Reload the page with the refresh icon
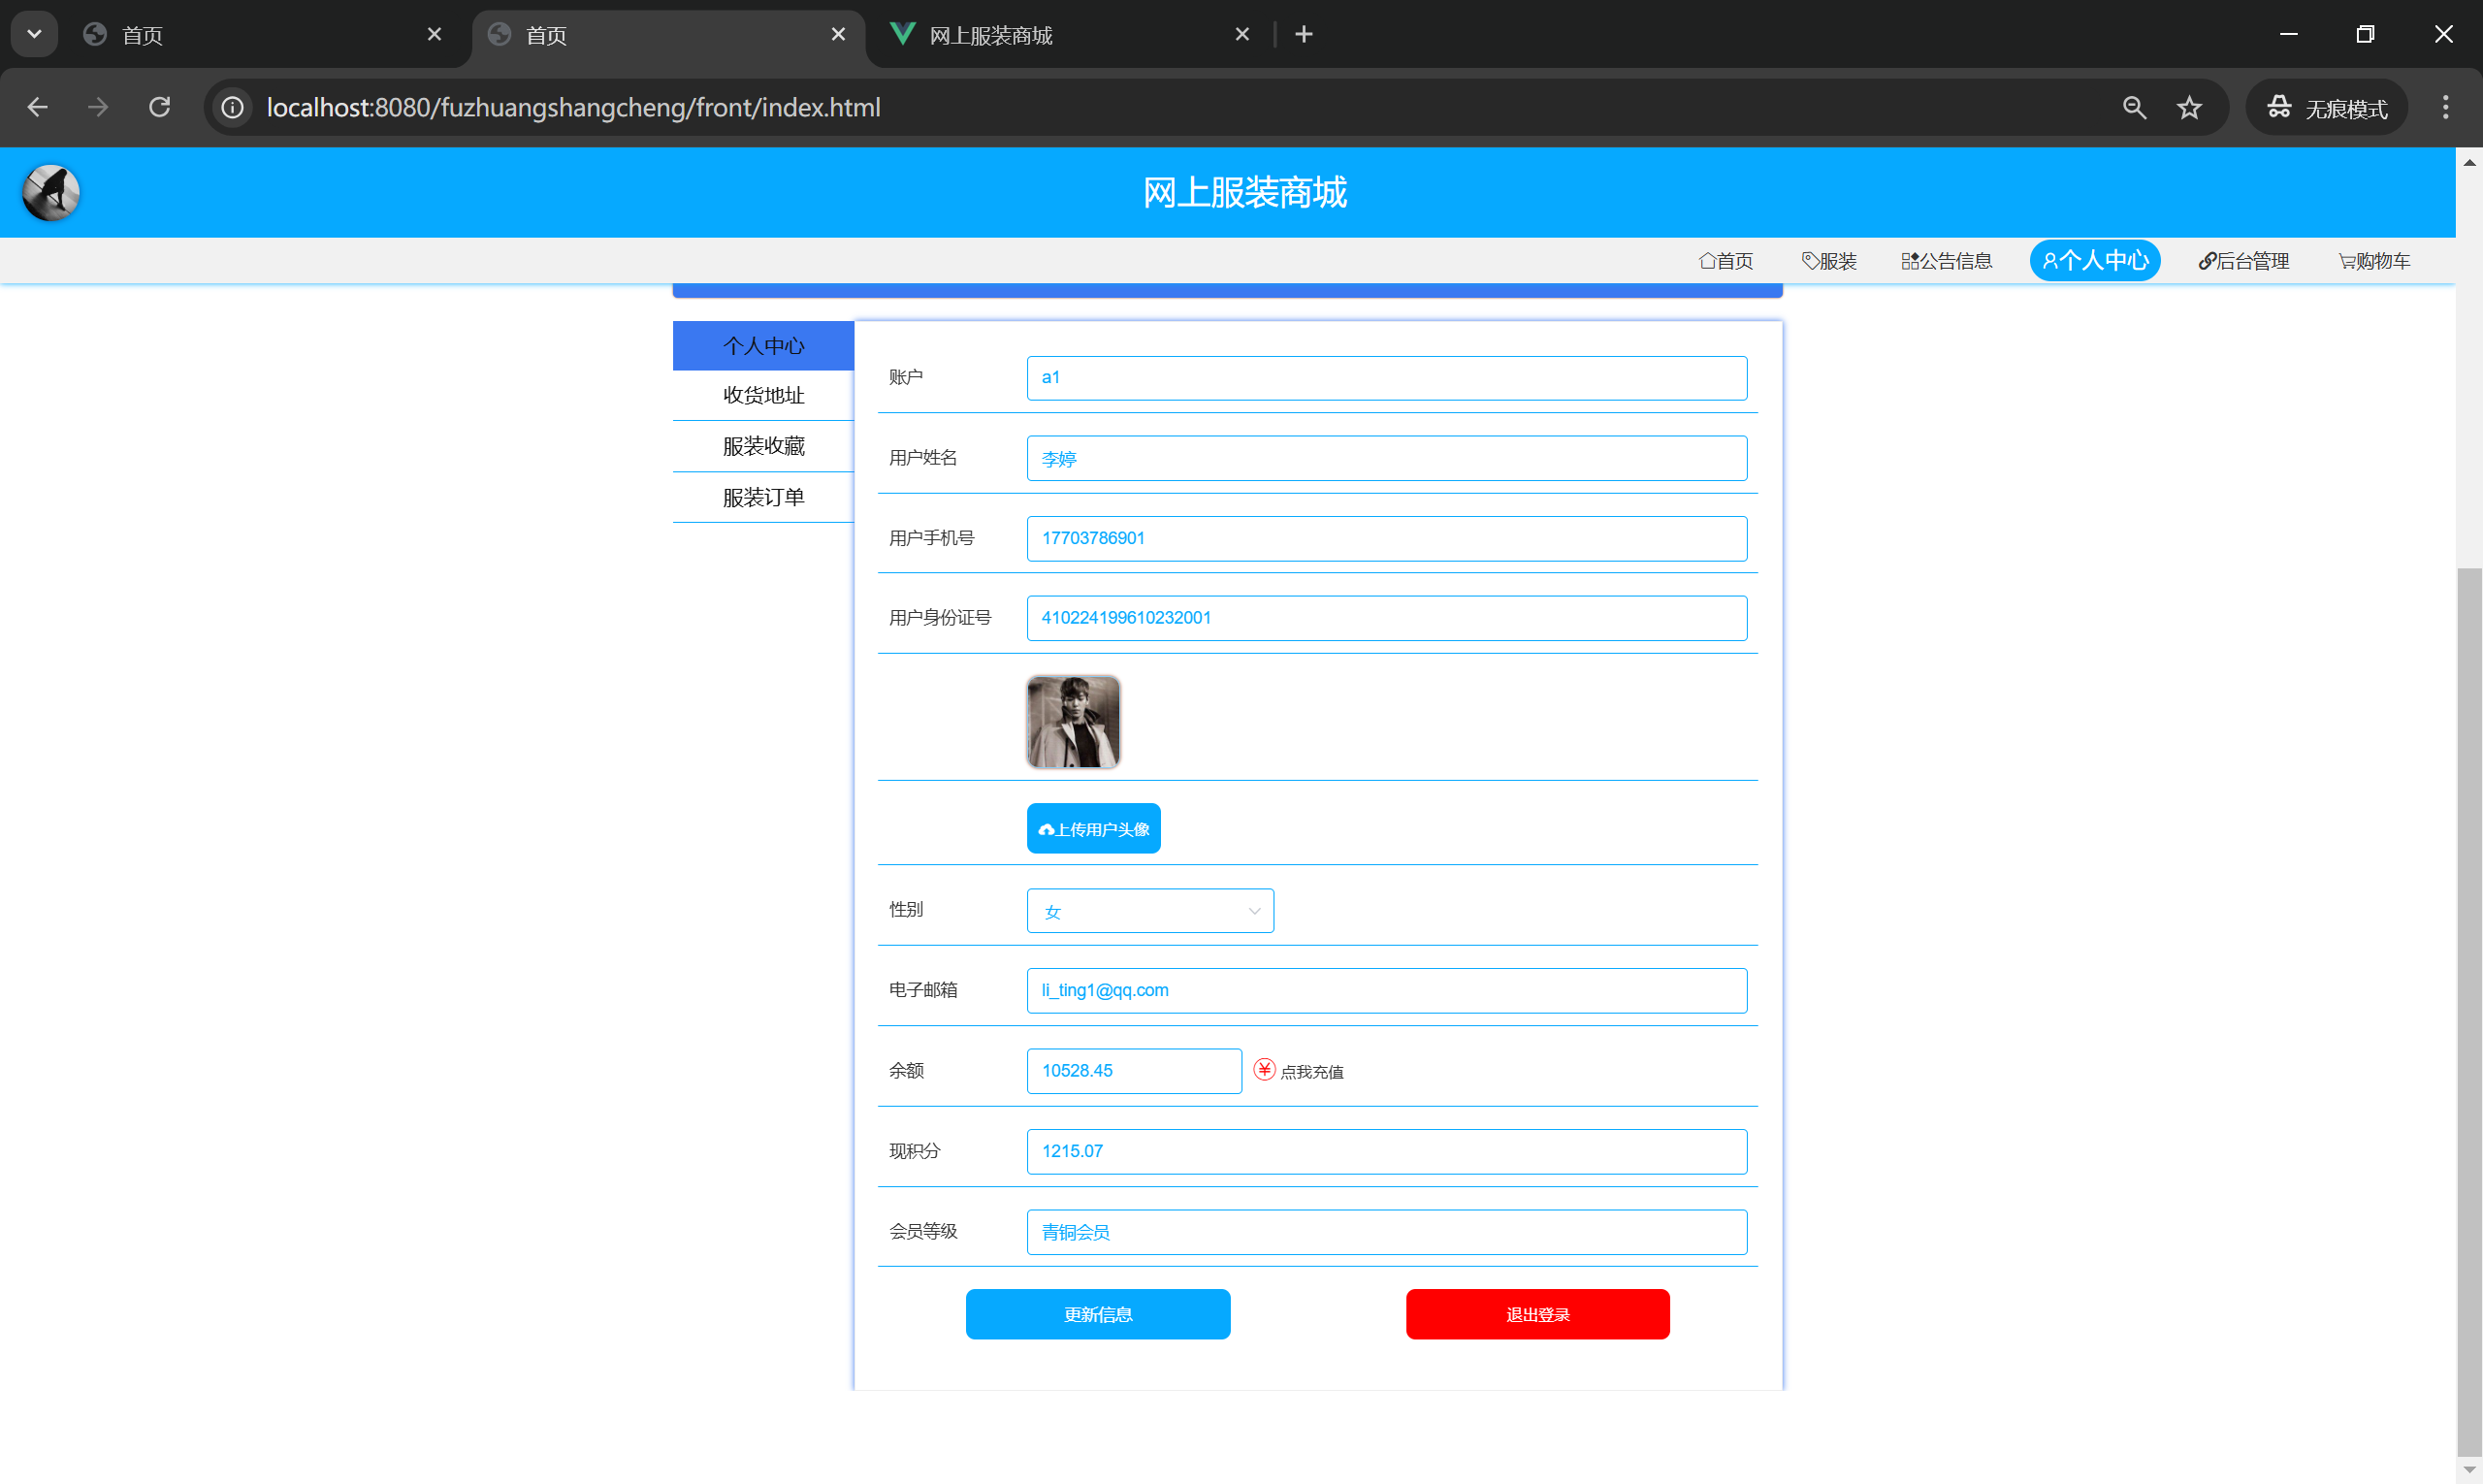Viewport: 2483px width, 1484px height. point(160,107)
